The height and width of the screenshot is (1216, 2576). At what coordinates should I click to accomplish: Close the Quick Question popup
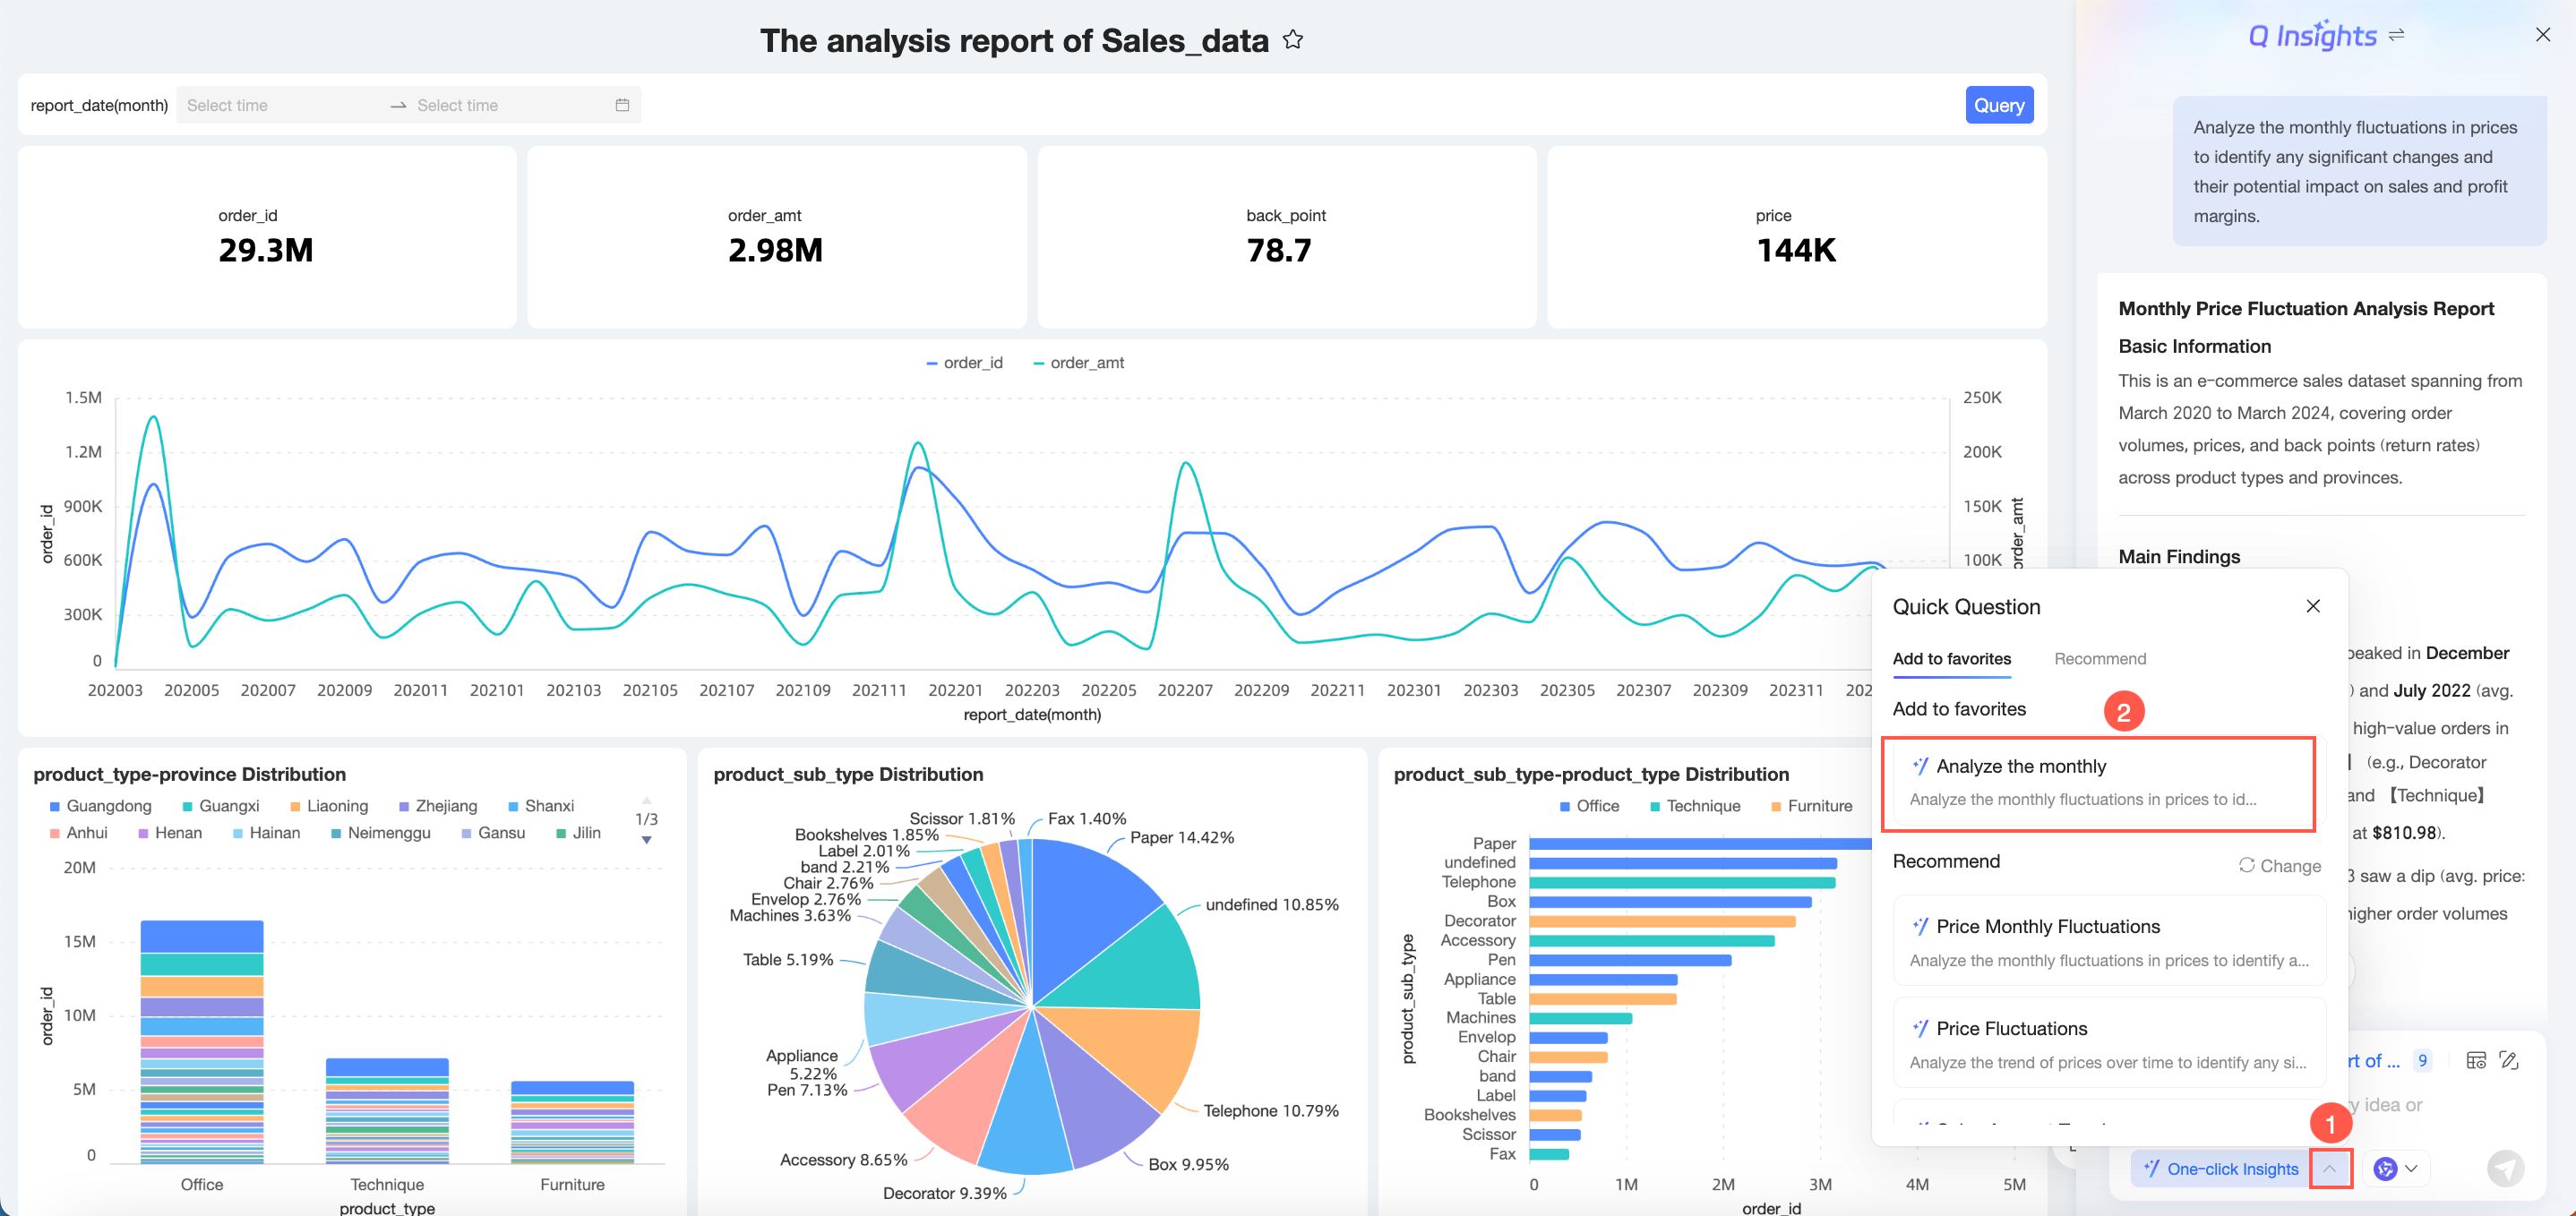[x=2312, y=606]
